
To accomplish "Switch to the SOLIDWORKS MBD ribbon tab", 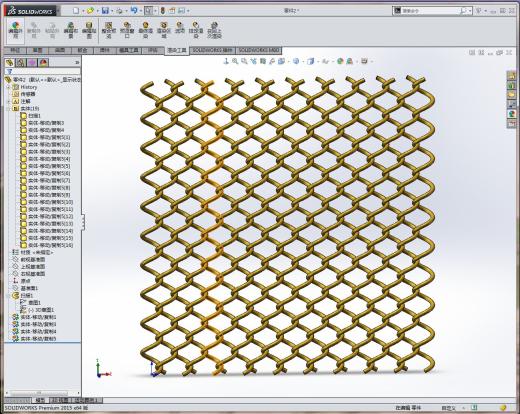I will pos(259,50).
